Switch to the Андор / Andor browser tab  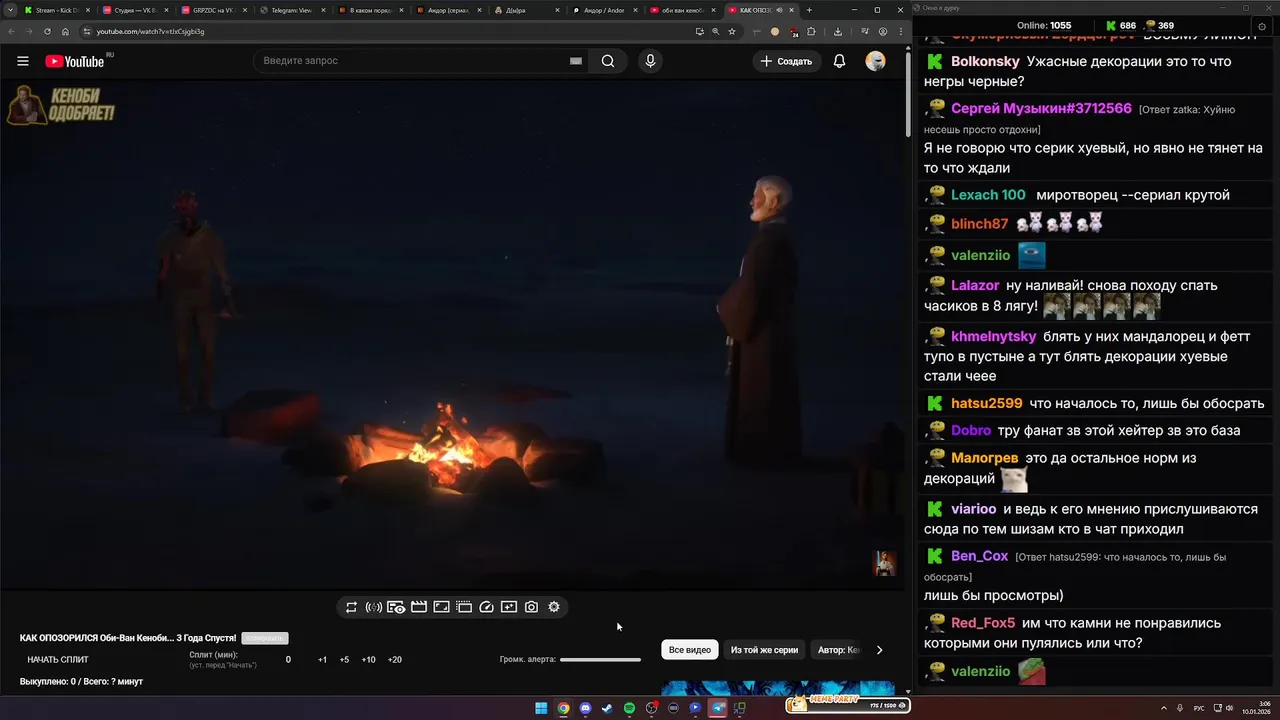pyautogui.click(x=603, y=10)
